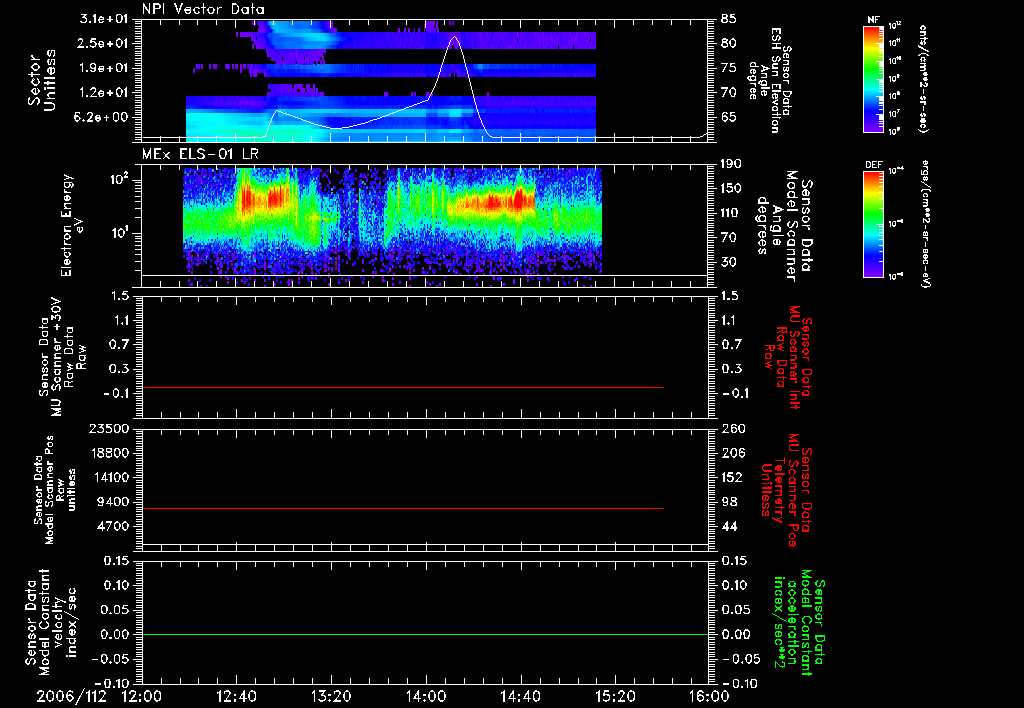The width and height of the screenshot is (1024, 708).
Task: Click the Model Scanner Pos Raw axis title
Action: pyautogui.click(x=55, y=489)
